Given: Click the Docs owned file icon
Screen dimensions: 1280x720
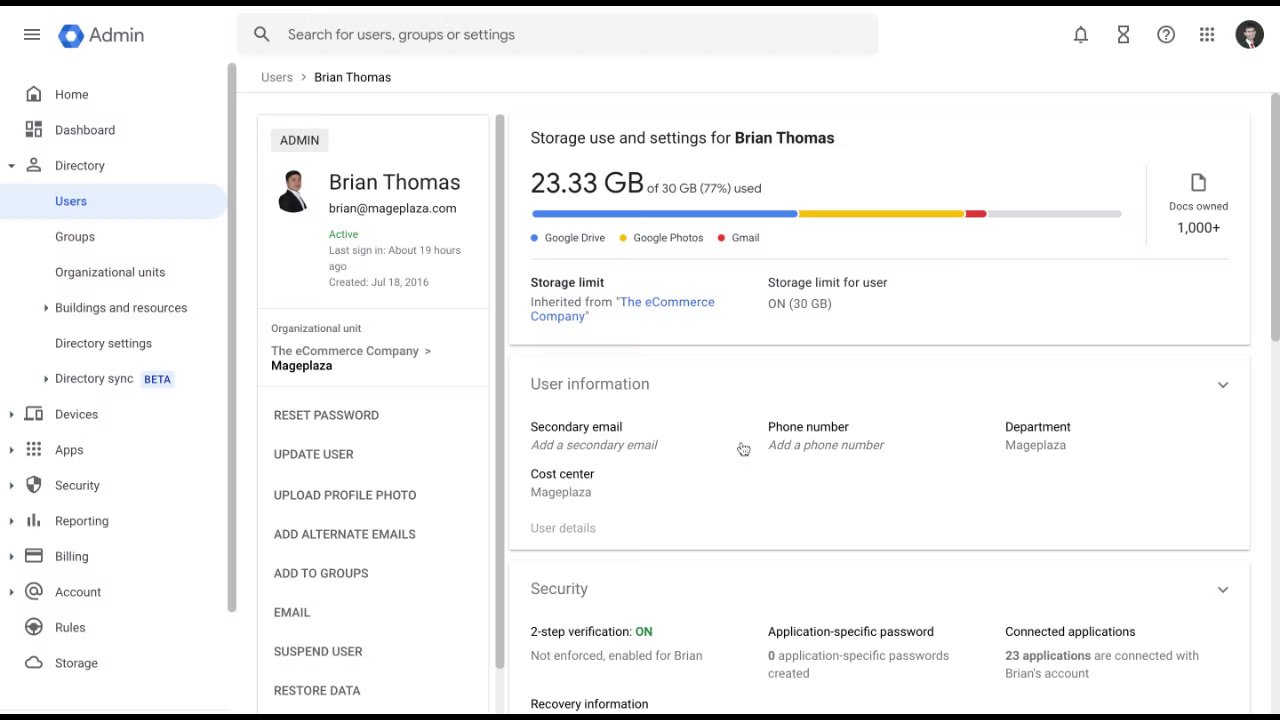Looking at the screenshot, I should coord(1198,183).
